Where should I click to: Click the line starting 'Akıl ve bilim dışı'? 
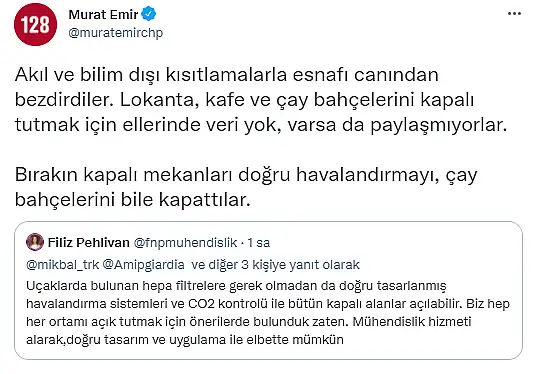(x=226, y=75)
